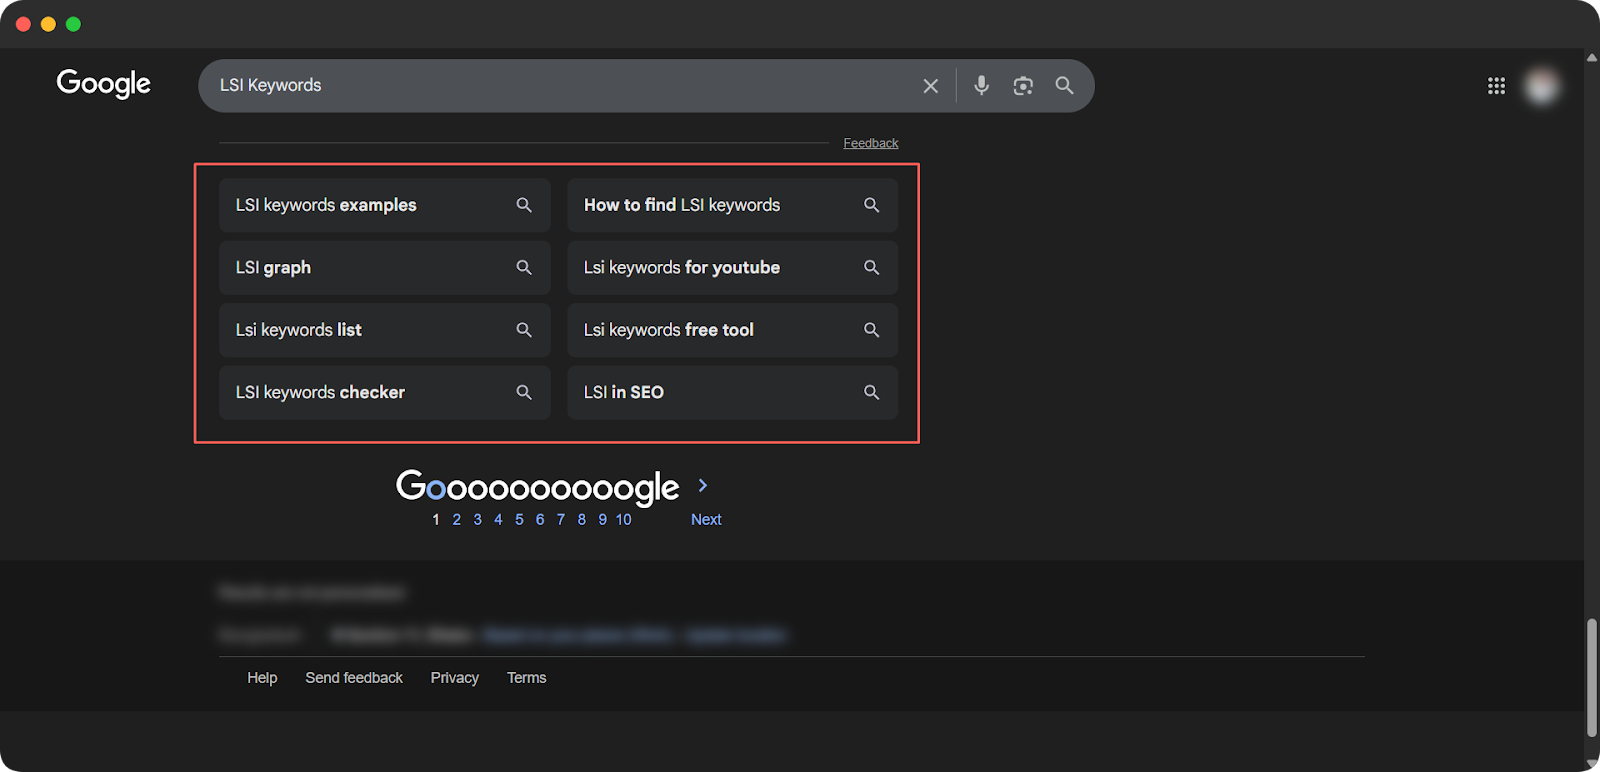
Task: Click the scrollbar up arrow
Action: (x=1592, y=58)
